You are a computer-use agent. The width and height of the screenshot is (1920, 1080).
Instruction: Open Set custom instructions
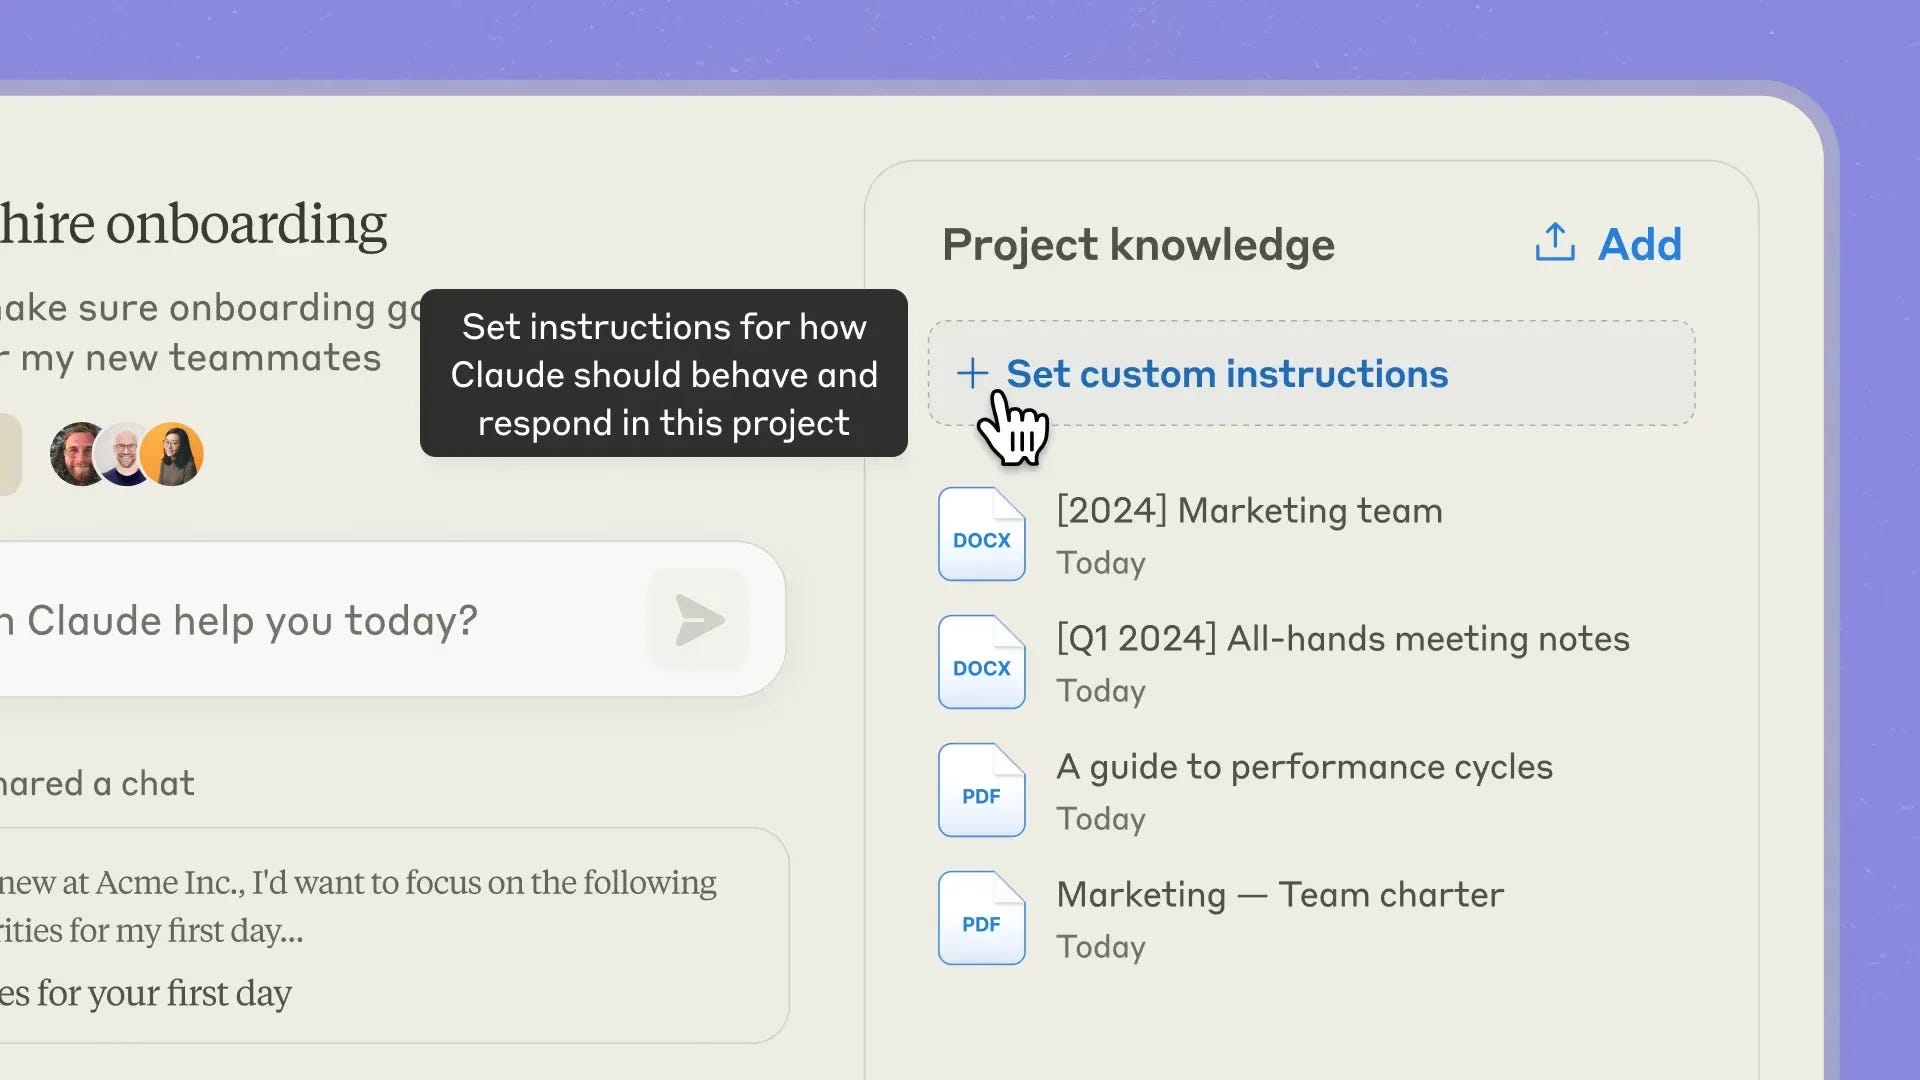coord(1227,373)
